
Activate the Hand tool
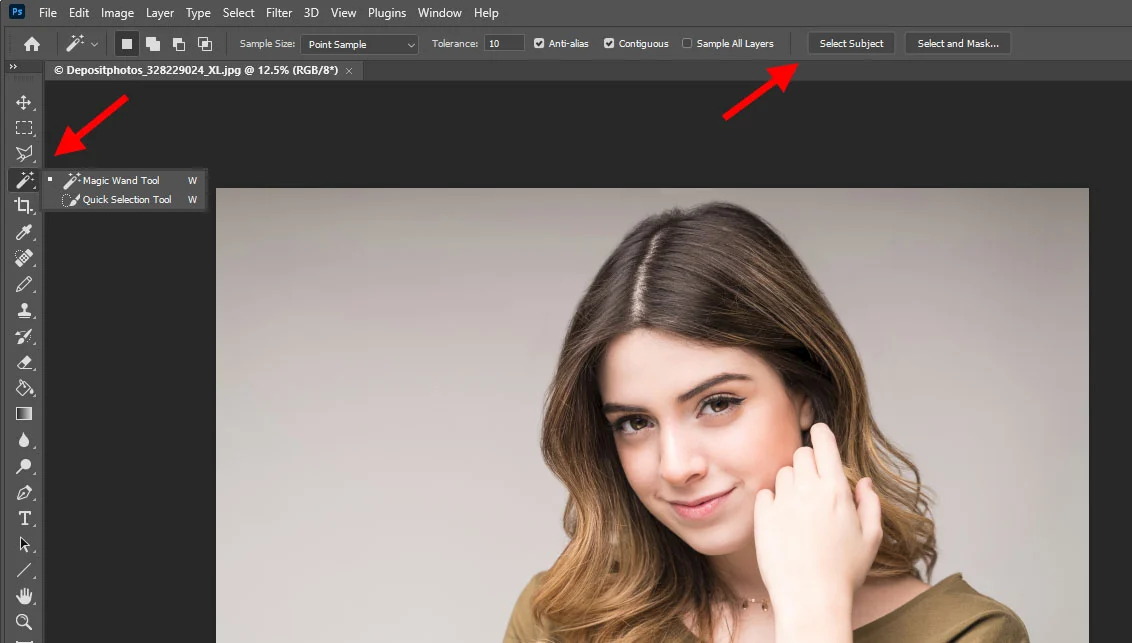pyautogui.click(x=24, y=596)
